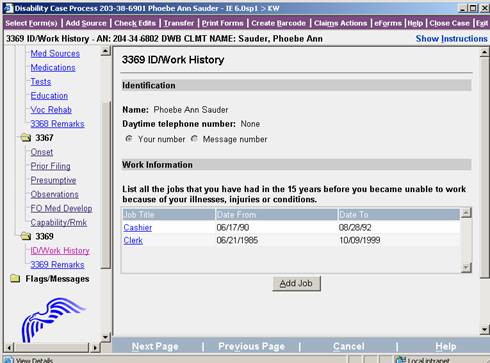This screenshot has width=490, height=363.
Task: Open the Help menu in top bar
Action: click(415, 23)
